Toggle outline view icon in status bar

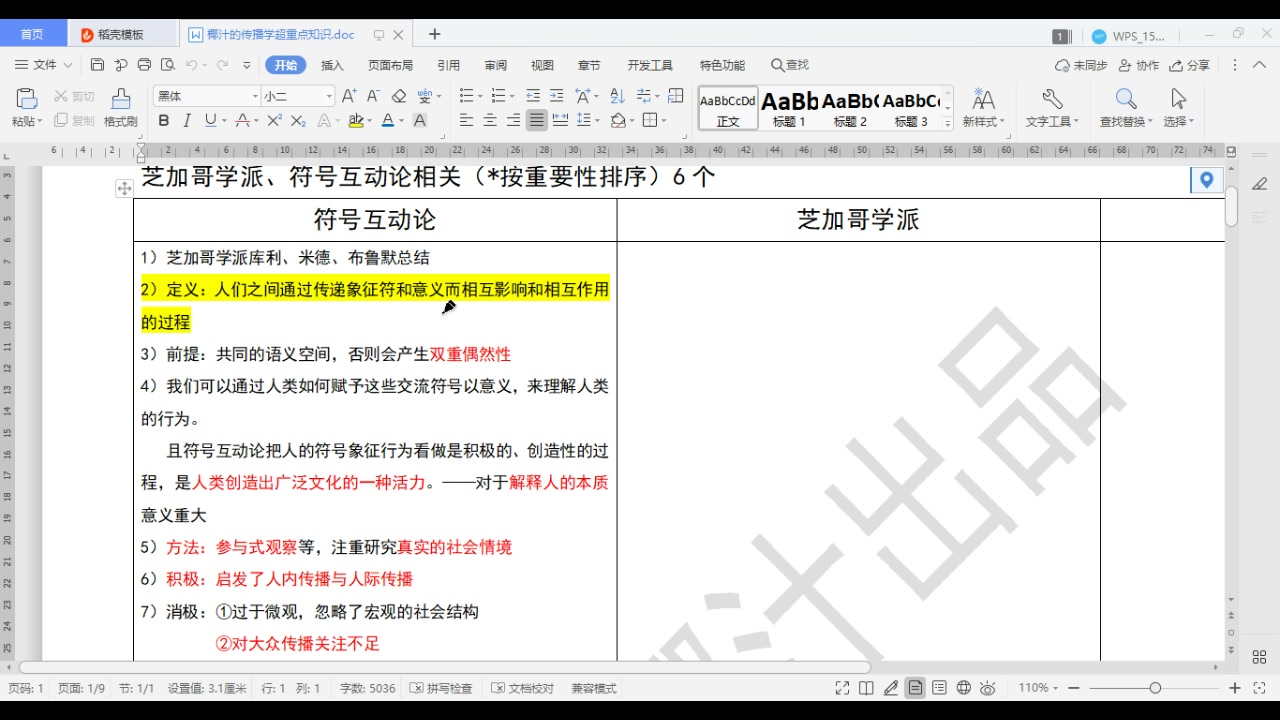coord(939,688)
